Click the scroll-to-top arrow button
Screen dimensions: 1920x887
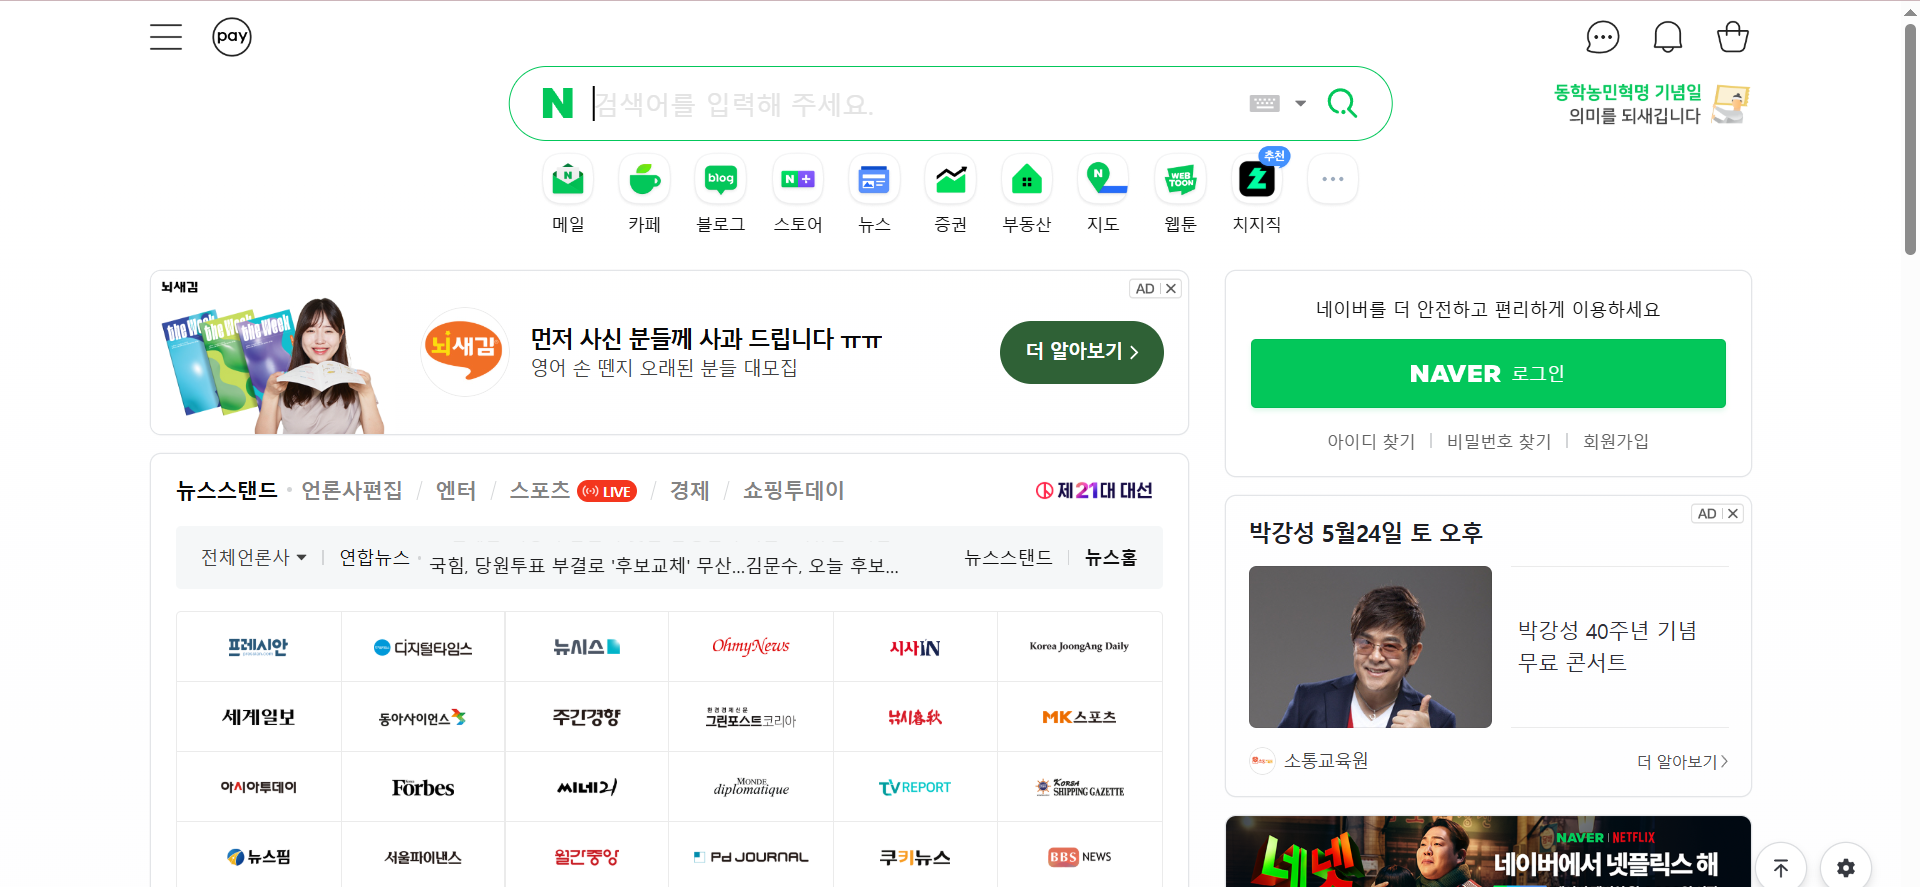click(x=1781, y=867)
